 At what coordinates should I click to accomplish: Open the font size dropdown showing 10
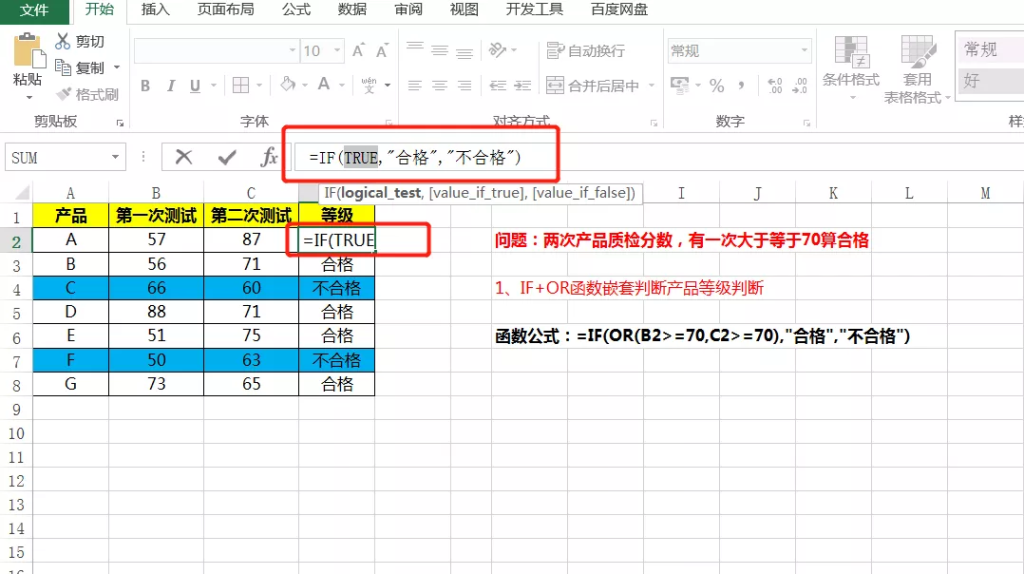click(x=338, y=50)
